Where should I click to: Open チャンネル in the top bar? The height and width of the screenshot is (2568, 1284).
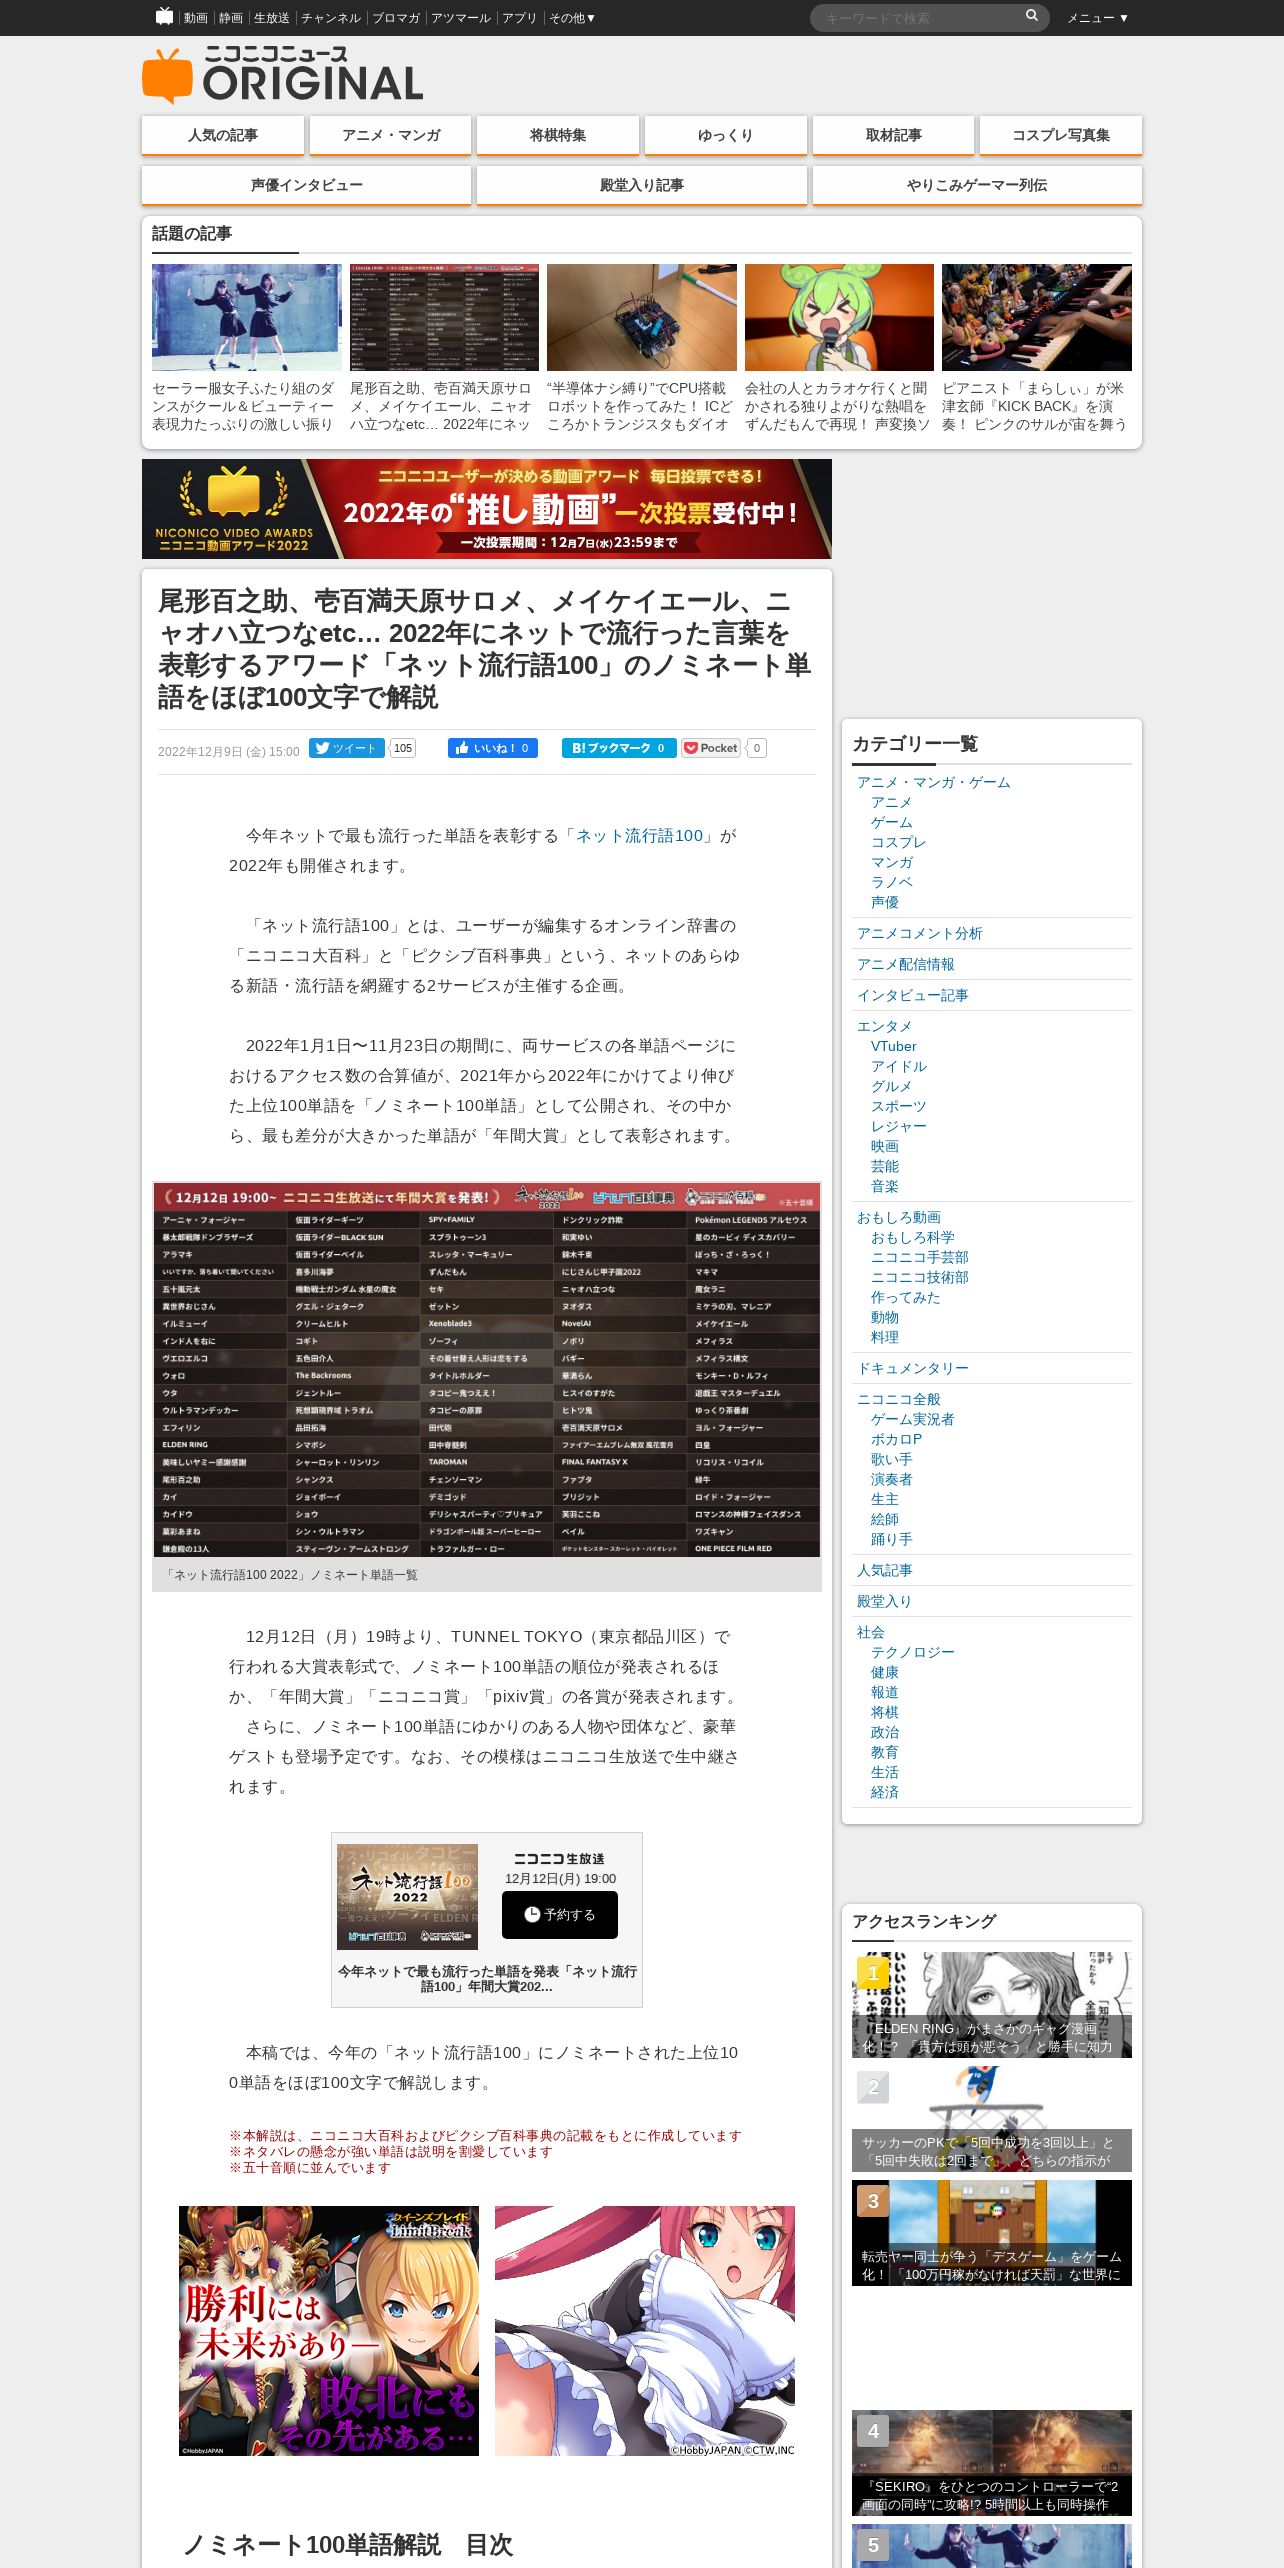[x=331, y=18]
